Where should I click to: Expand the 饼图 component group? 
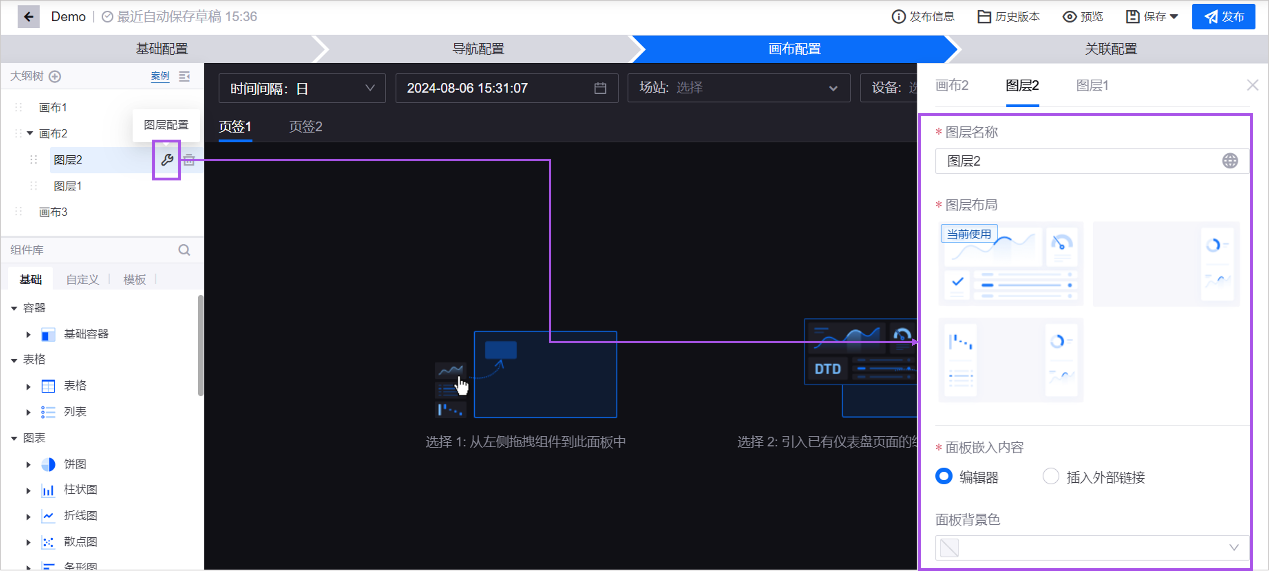(28, 464)
